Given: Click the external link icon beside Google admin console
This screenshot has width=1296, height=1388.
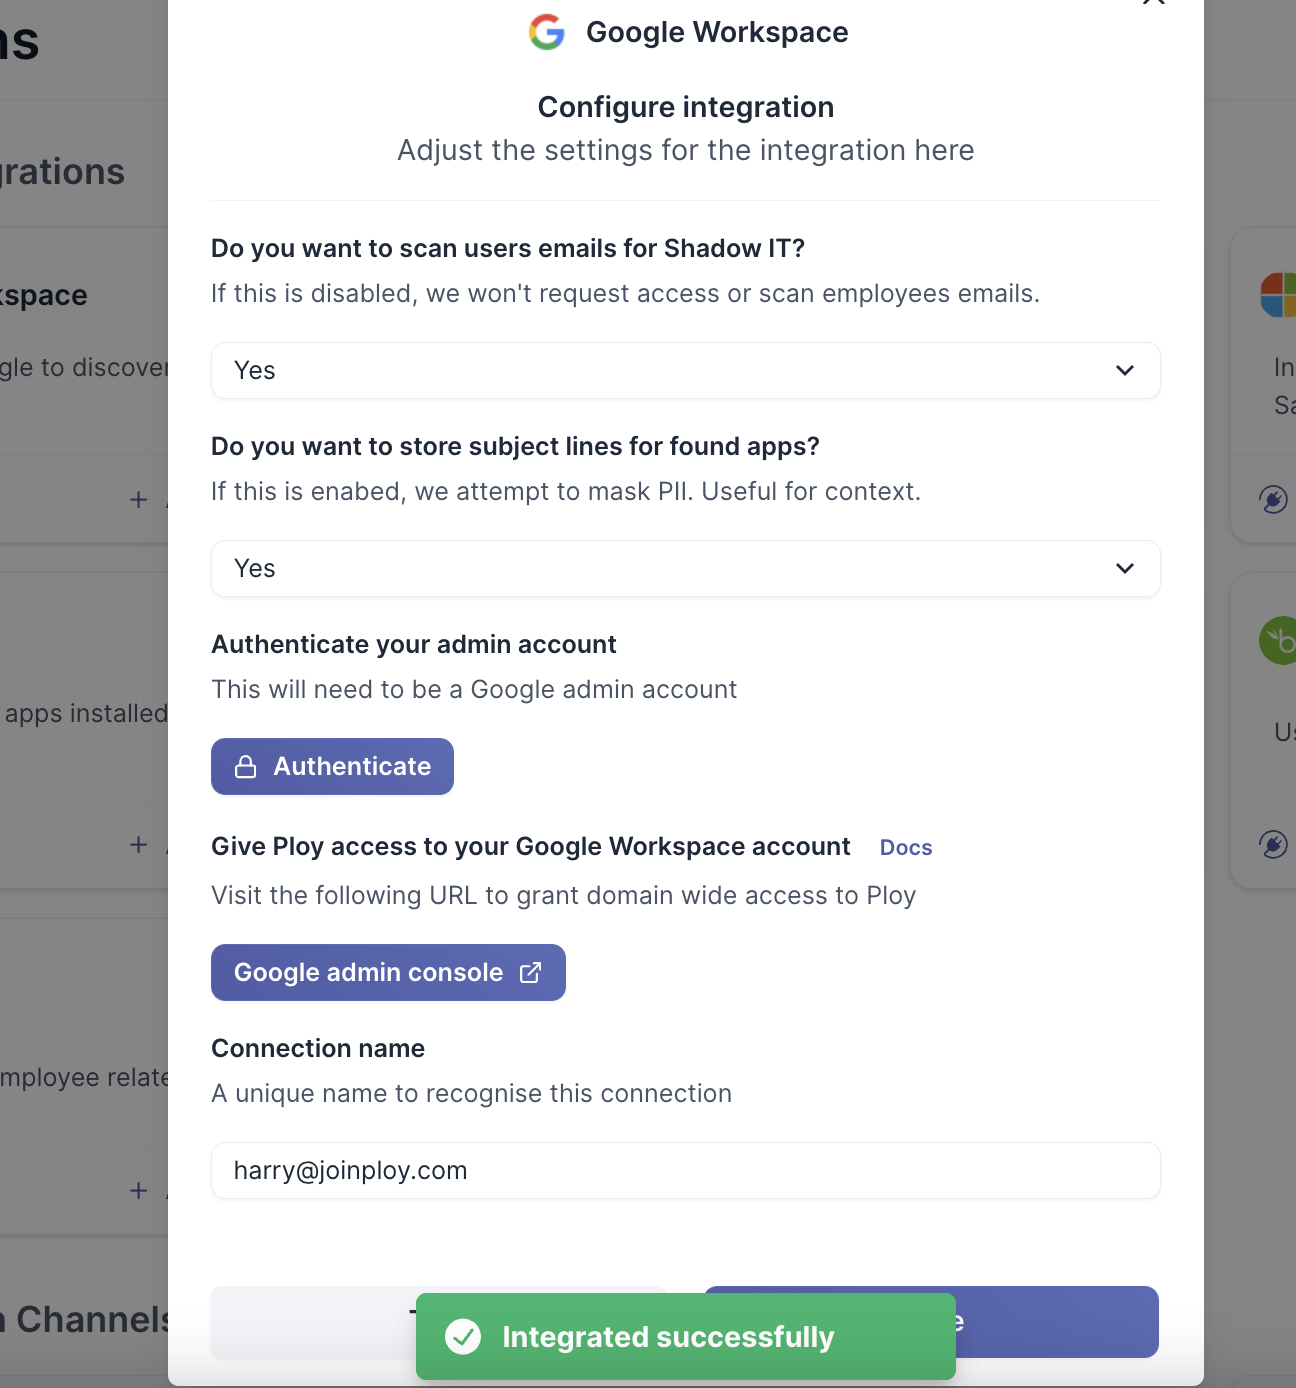Looking at the screenshot, I should (x=531, y=973).
